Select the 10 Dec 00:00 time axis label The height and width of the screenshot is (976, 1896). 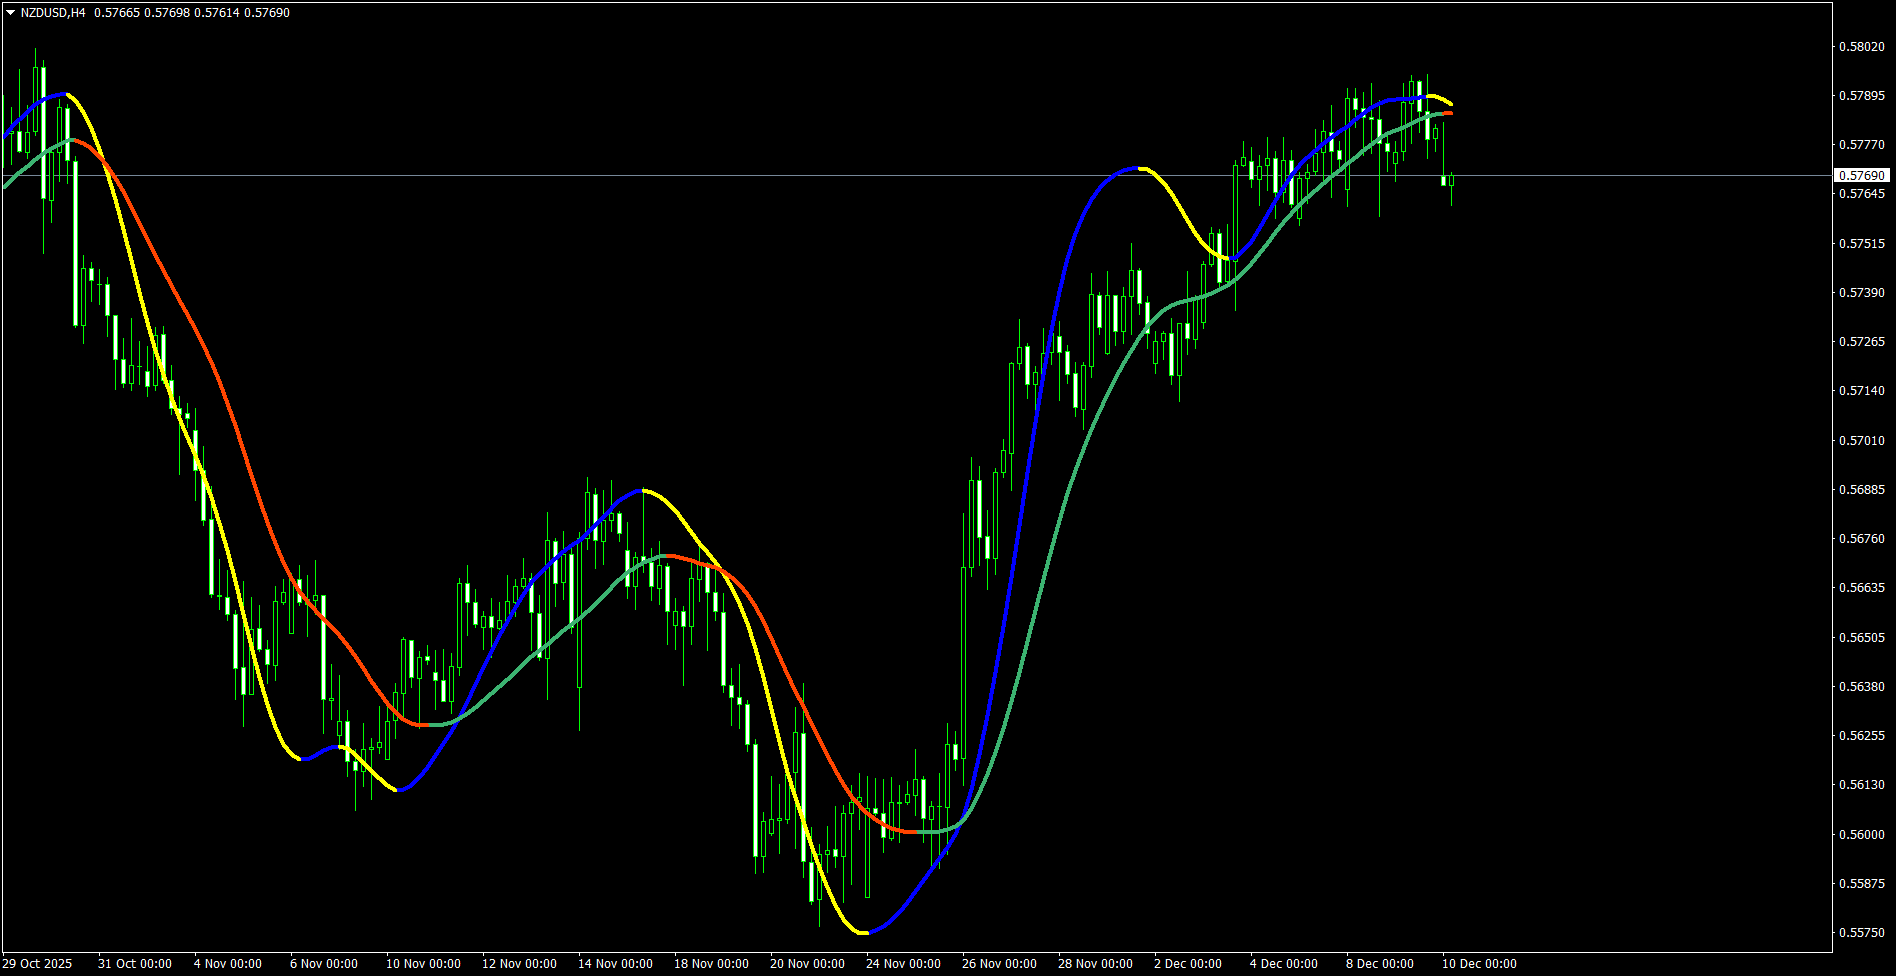click(1480, 964)
